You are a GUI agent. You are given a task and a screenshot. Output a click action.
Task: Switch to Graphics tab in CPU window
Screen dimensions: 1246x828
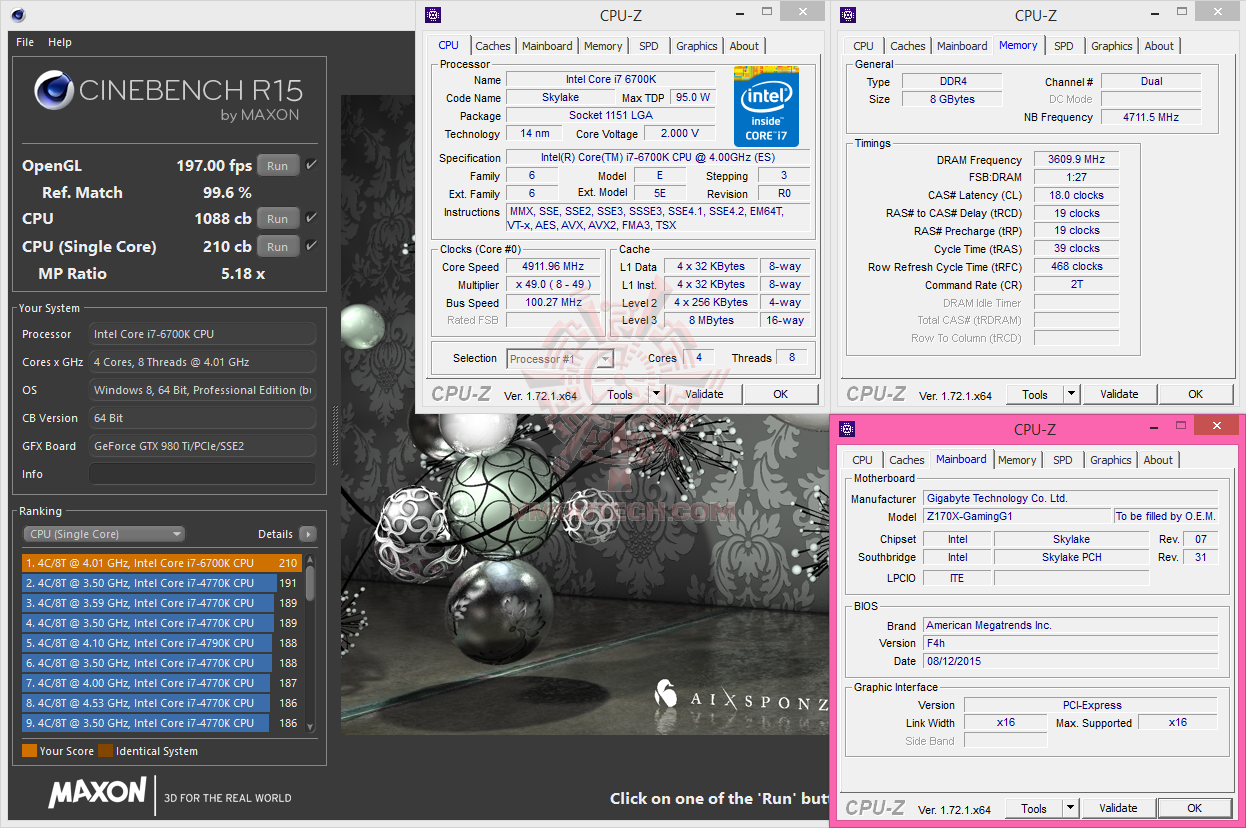point(697,46)
